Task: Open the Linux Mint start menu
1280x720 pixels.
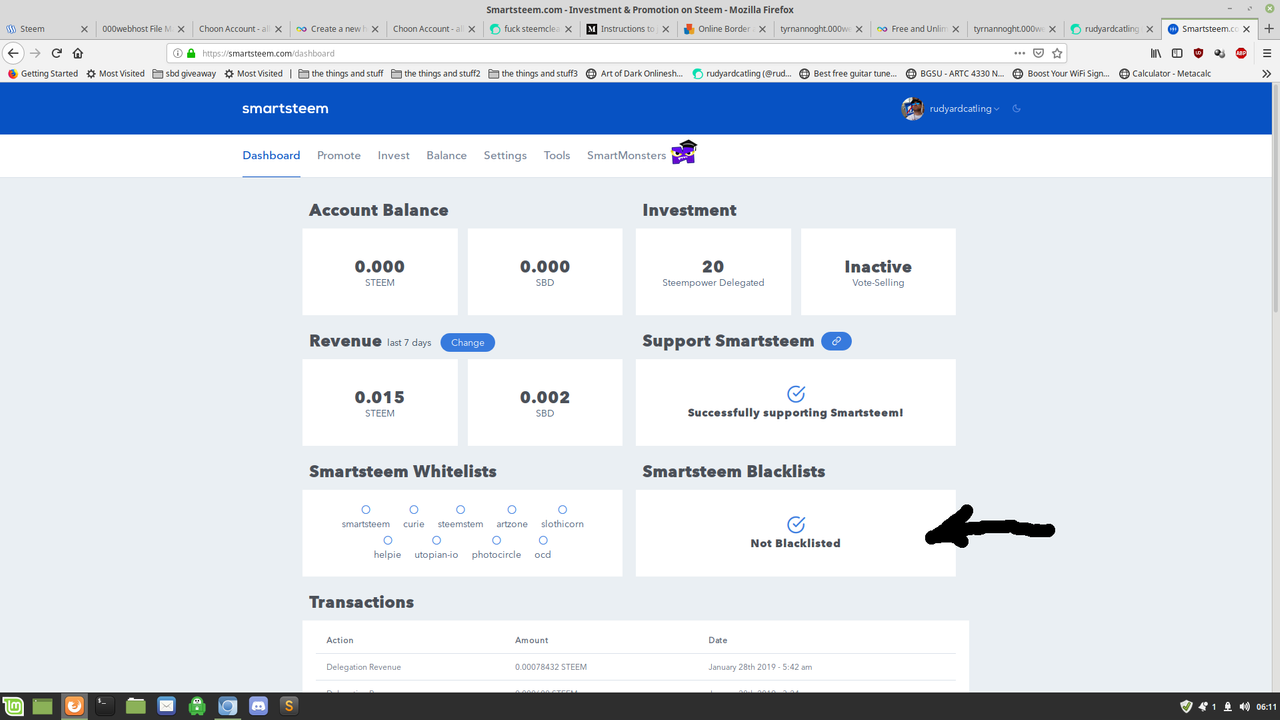Action: [15, 706]
